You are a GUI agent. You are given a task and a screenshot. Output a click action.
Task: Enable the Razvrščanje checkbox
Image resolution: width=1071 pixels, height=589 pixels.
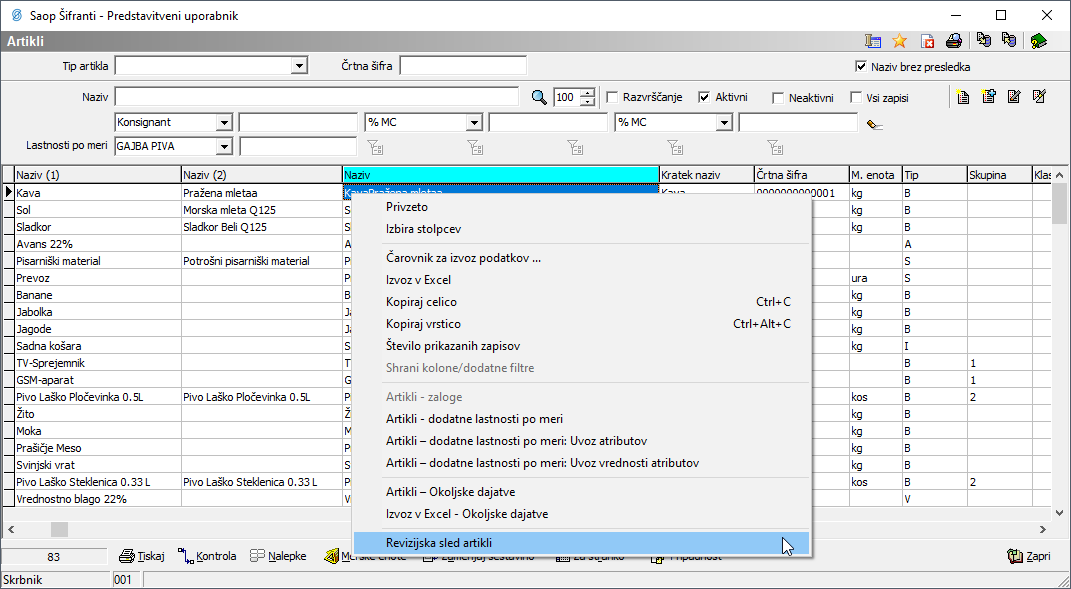(x=612, y=97)
